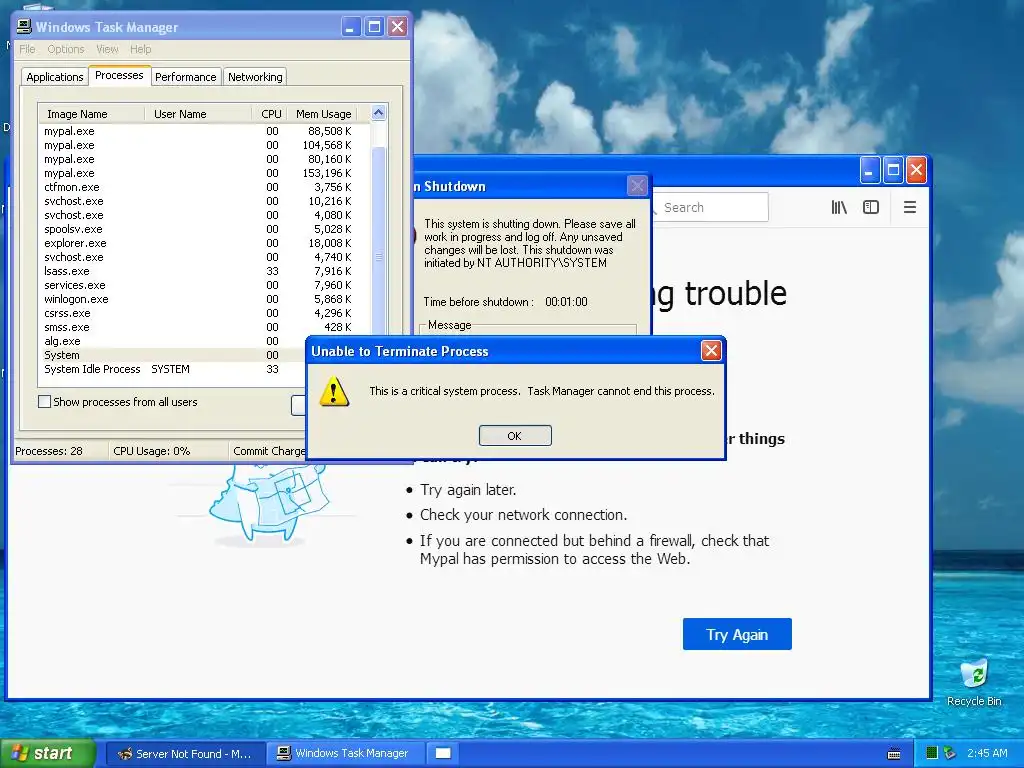Select mypal.exe using 153,196 K memory

point(203,173)
